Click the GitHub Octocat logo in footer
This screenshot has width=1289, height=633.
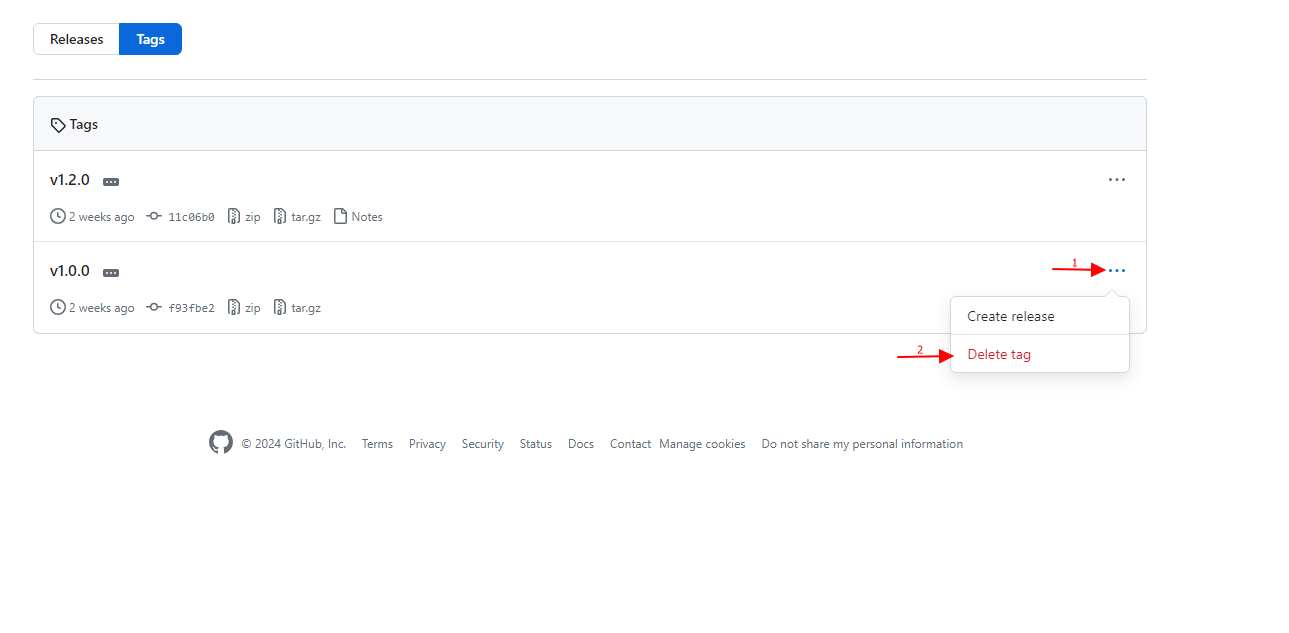point(221,442)
